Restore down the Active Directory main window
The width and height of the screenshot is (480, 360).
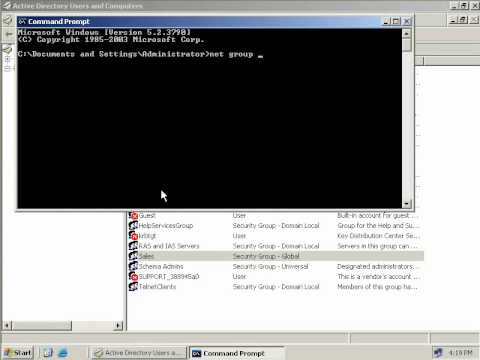pyautogui.click(x=464, y=6)
